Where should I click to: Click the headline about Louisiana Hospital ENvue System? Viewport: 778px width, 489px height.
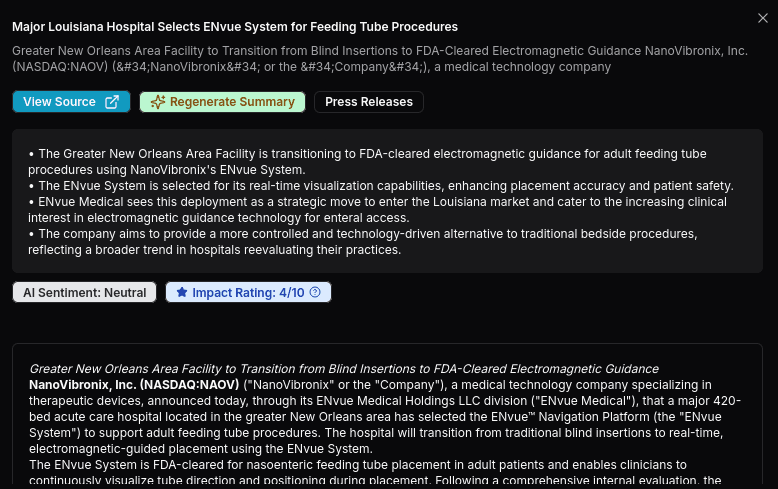pyautogui.click(x=235, y=27)
